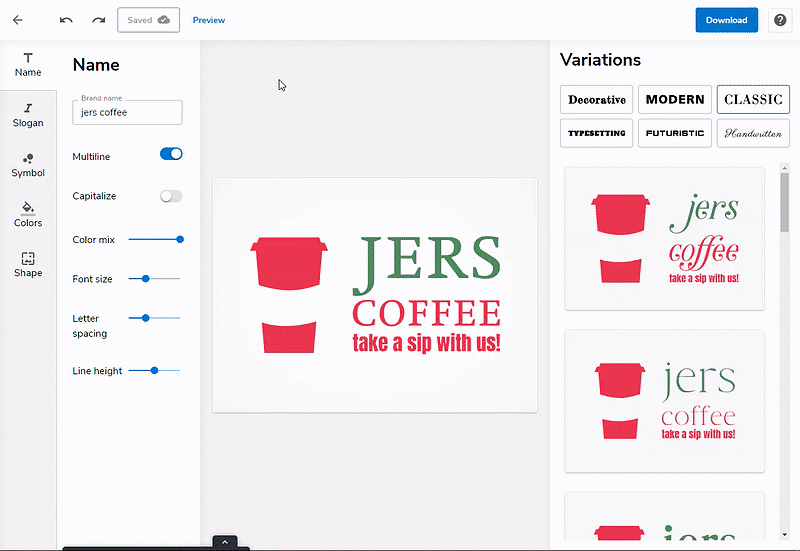Viewport: 800px width, 551px height.
Task: Select the Decorative variation style
Action: click(596, 99)
